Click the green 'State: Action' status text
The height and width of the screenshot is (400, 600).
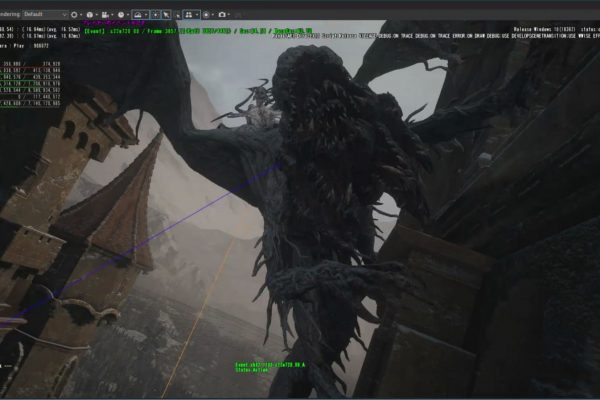(x=252, y=370)
